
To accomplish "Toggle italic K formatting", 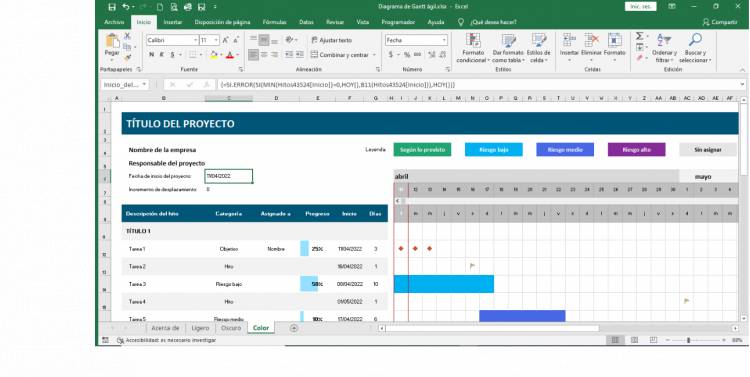I will [x=162, y=55].
